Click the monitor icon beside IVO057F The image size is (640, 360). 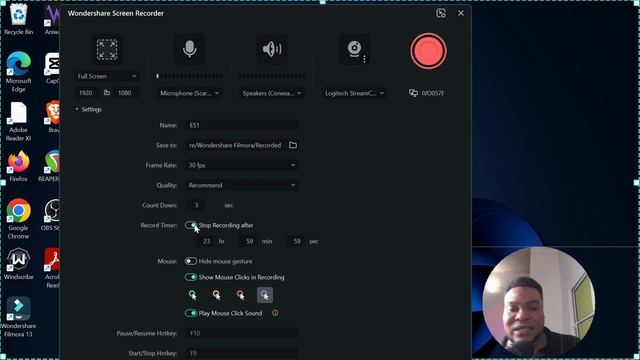click(x=413, y=93)
